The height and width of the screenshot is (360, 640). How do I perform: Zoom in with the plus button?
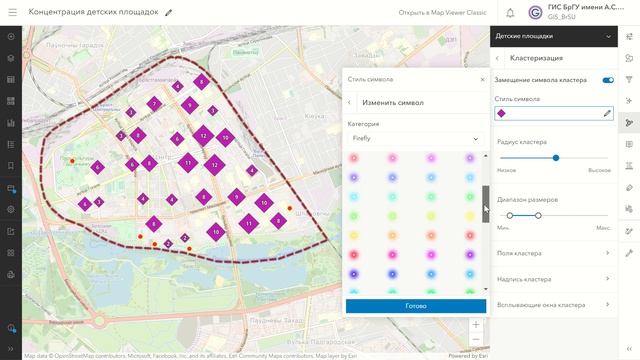[476, 325]
